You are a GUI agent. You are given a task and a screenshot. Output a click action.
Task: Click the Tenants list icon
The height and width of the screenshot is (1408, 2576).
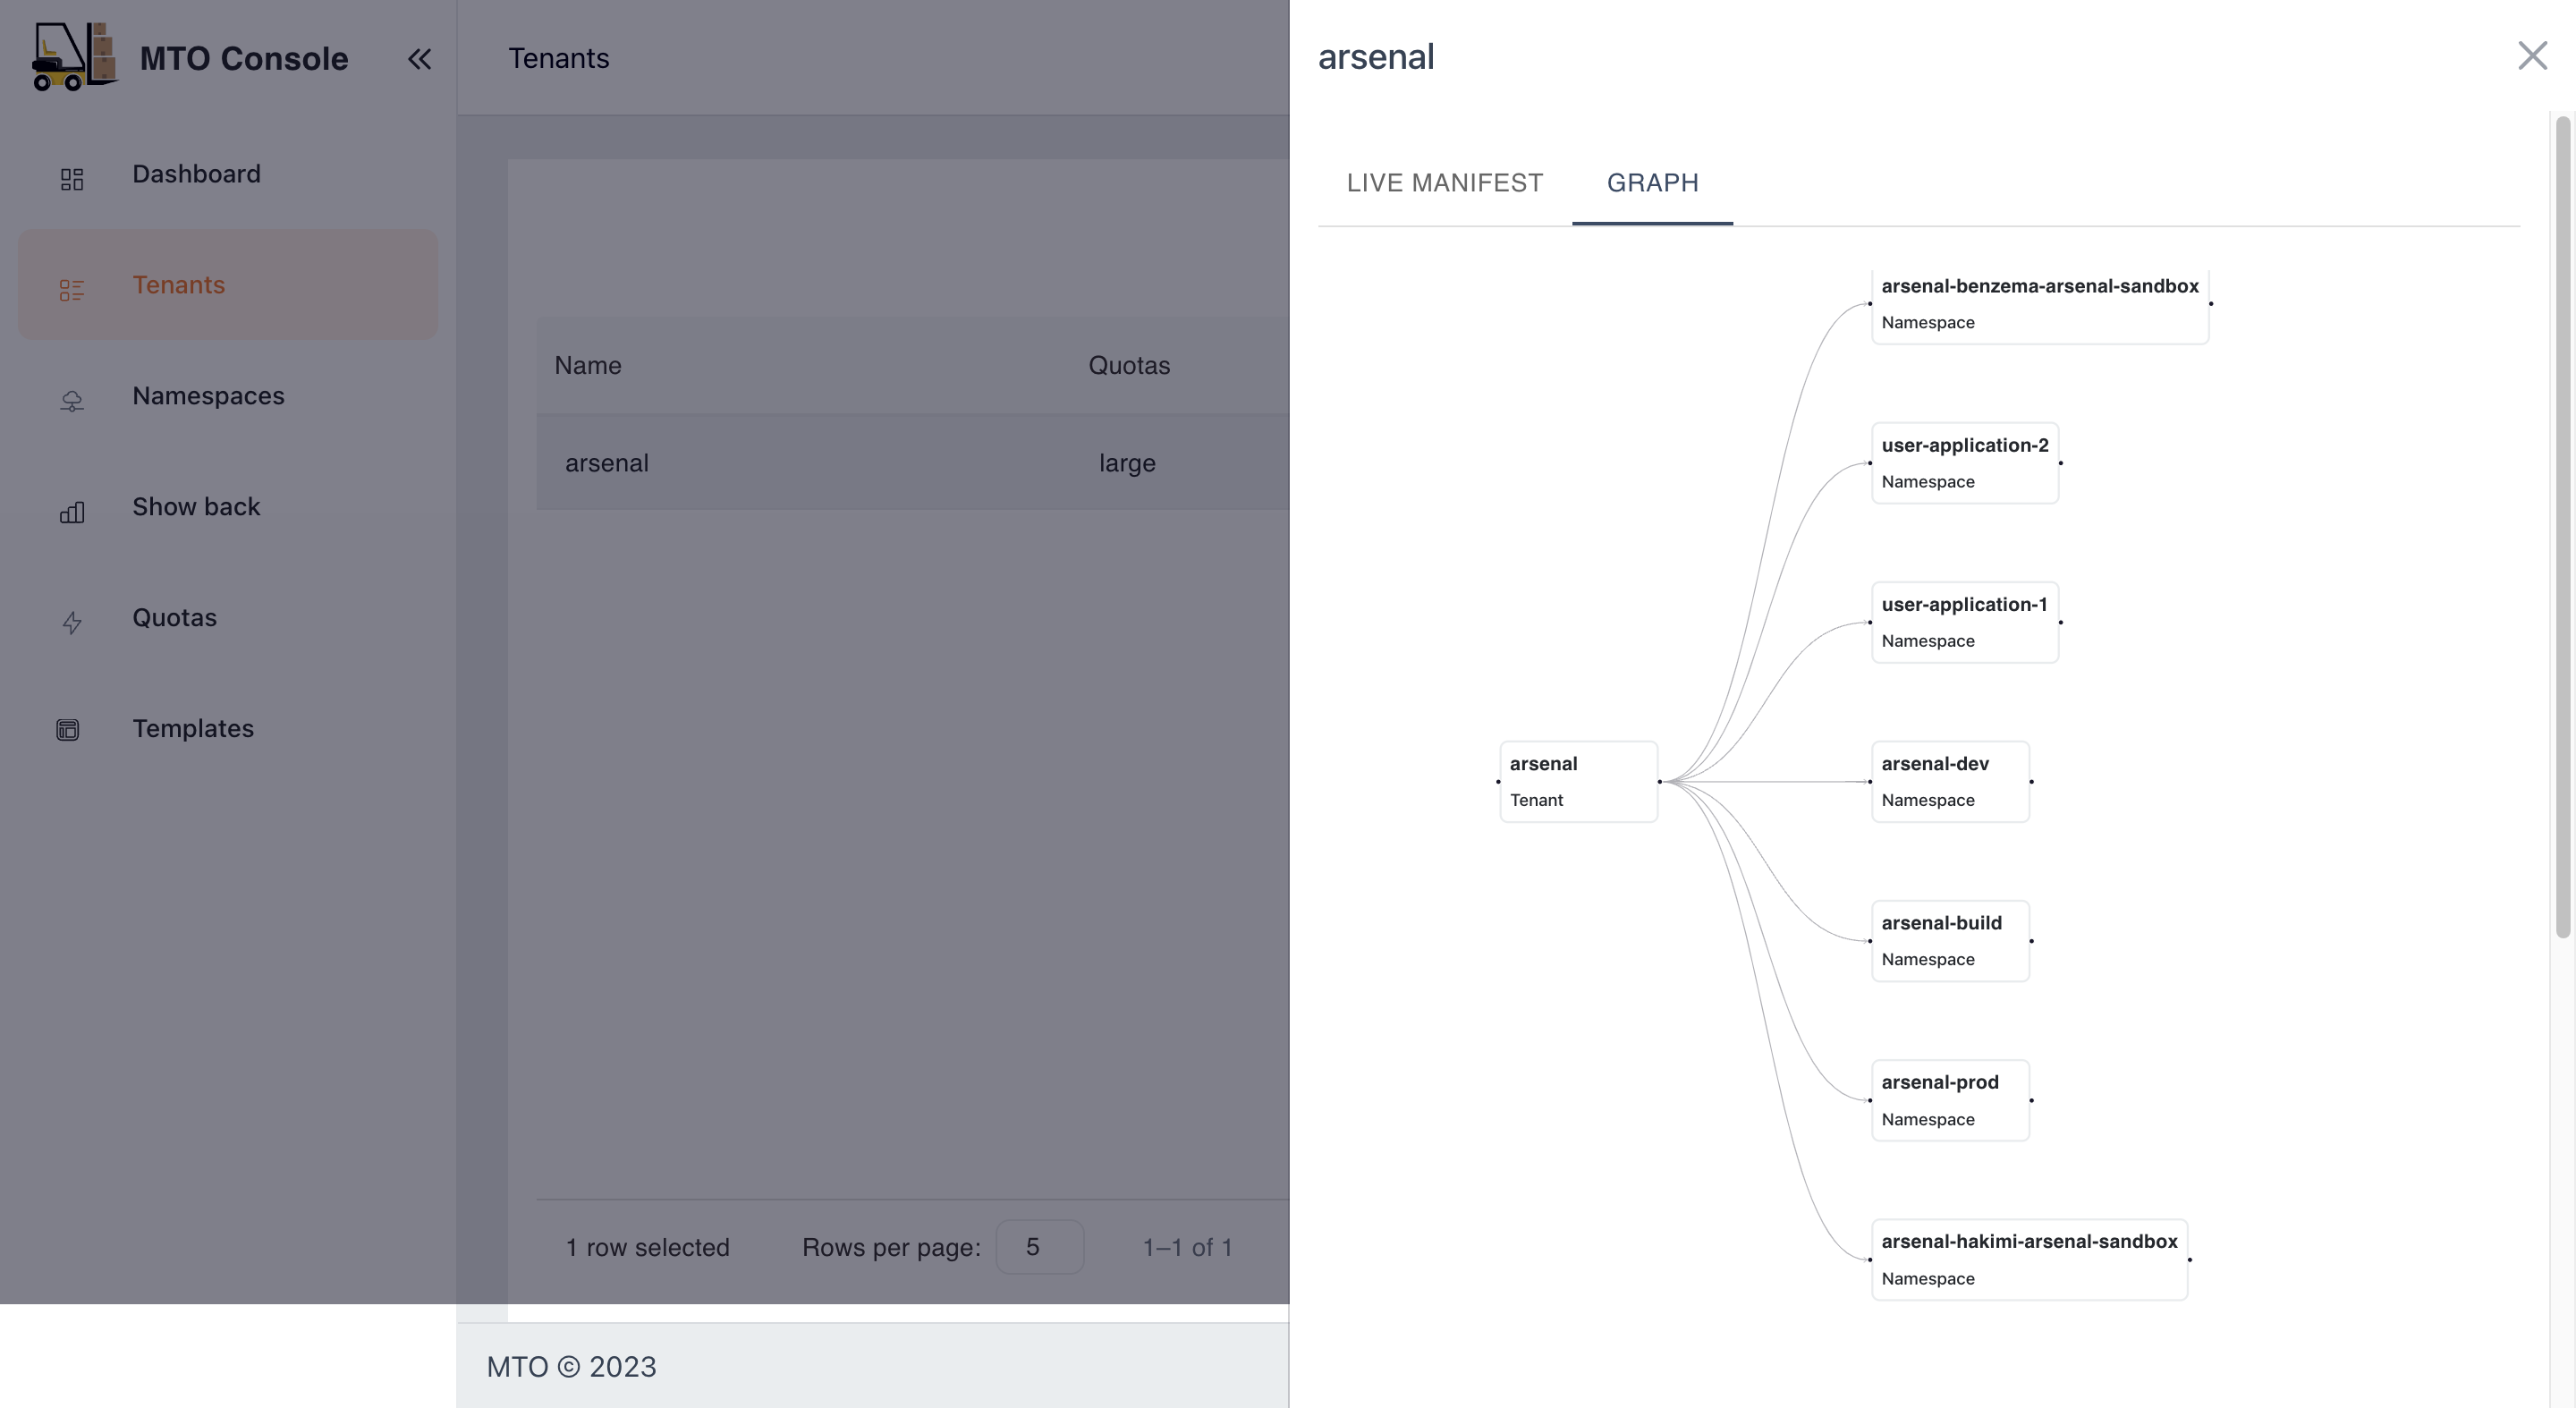point(71,289)
